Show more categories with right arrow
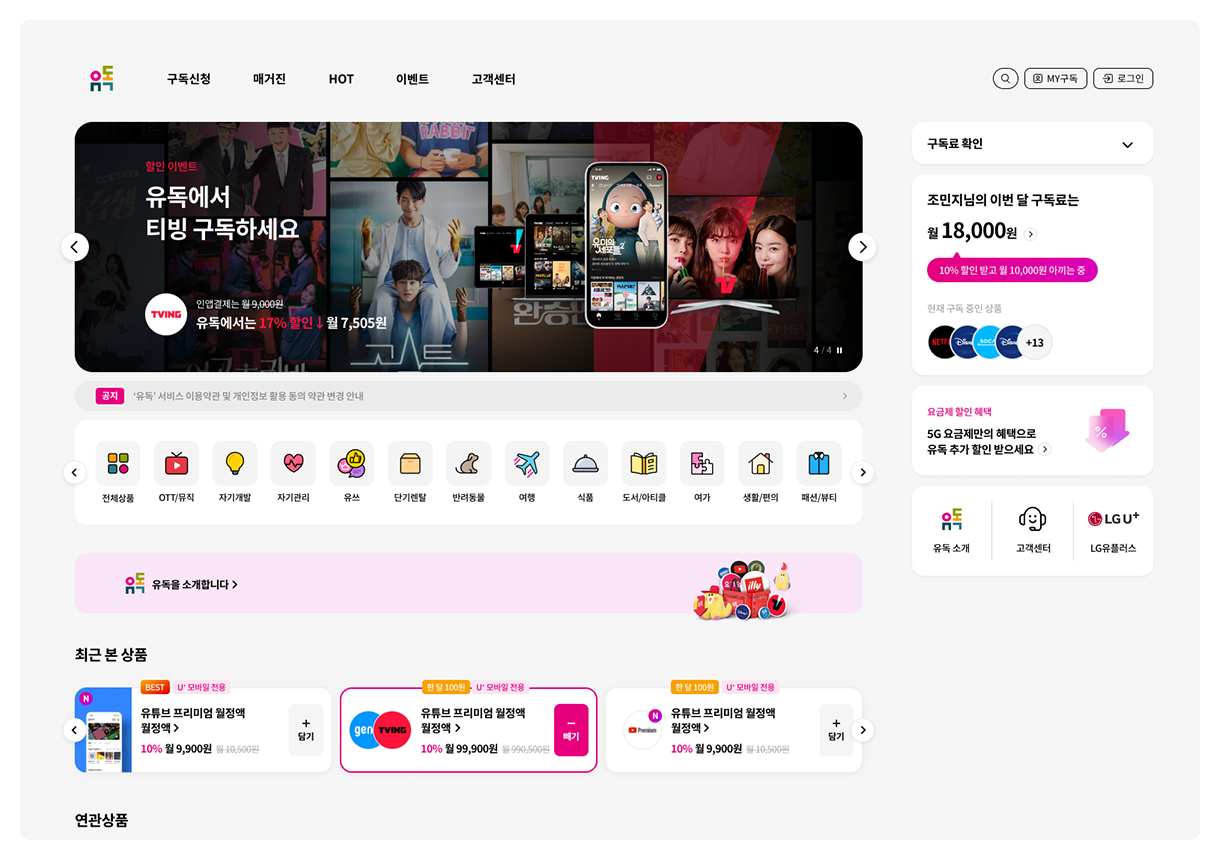Screen dimensions: 1220x860 pyautogui.click(x=862, y=472)
